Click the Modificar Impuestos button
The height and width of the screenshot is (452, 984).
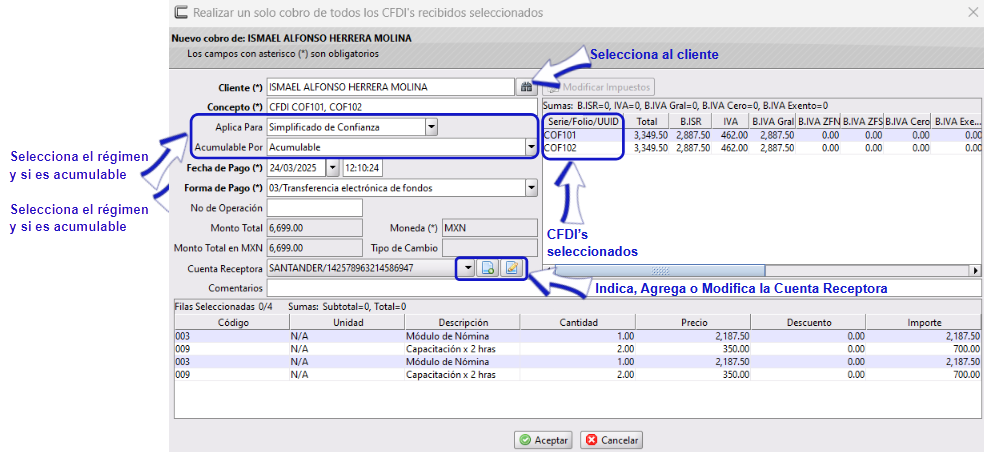pos(598,87)
